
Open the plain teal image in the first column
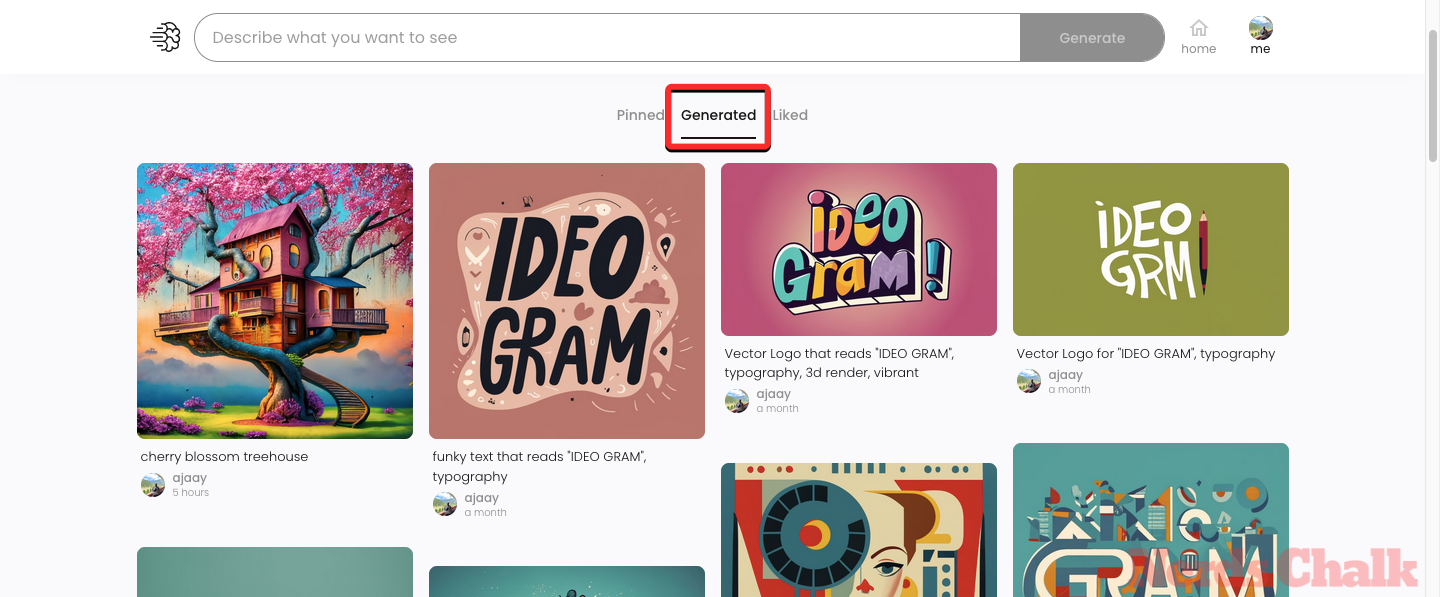275,572
